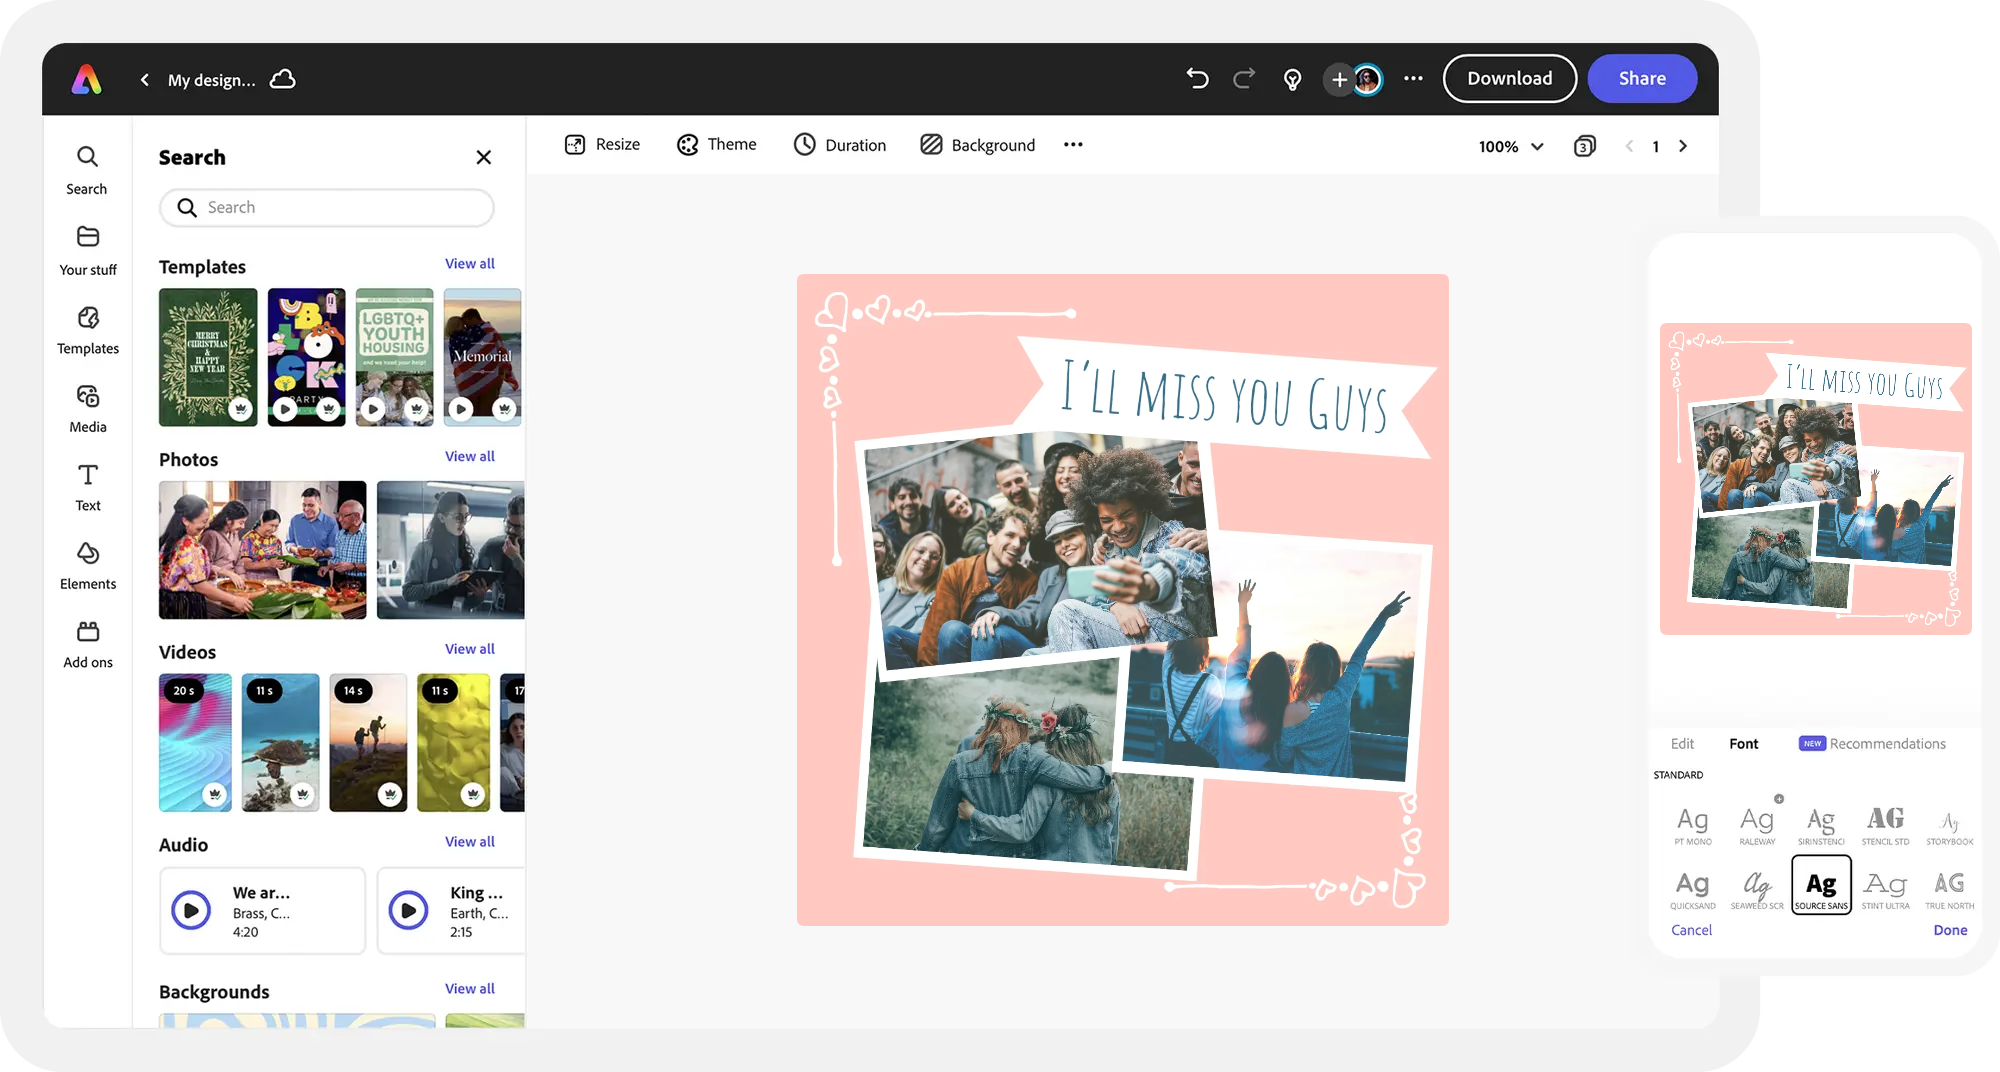2000x1072 pixels.
Task: Open Your stuff in the sidebar
Action: pos(87,250)
